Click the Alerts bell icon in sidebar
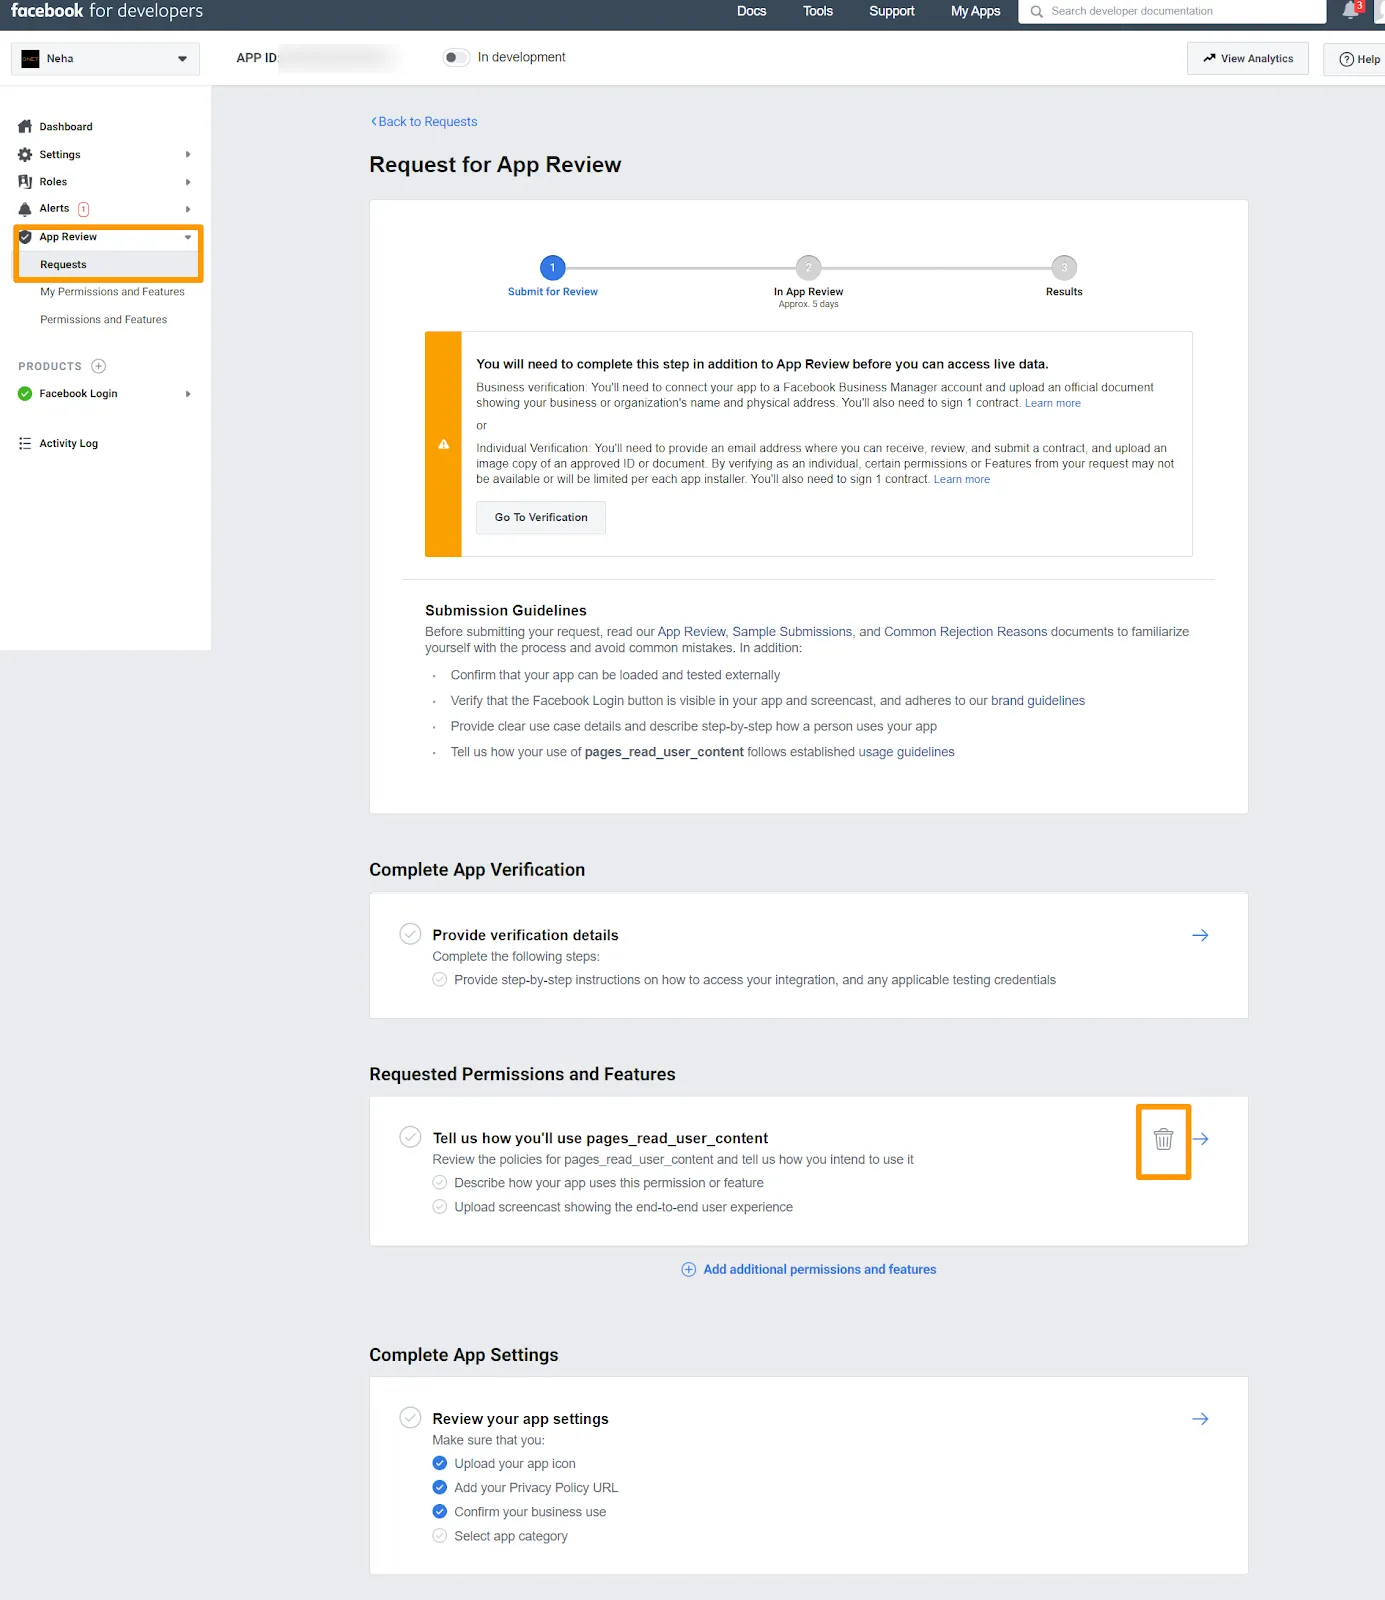This screenshot has width=1385, height=1600. (25, 209)
